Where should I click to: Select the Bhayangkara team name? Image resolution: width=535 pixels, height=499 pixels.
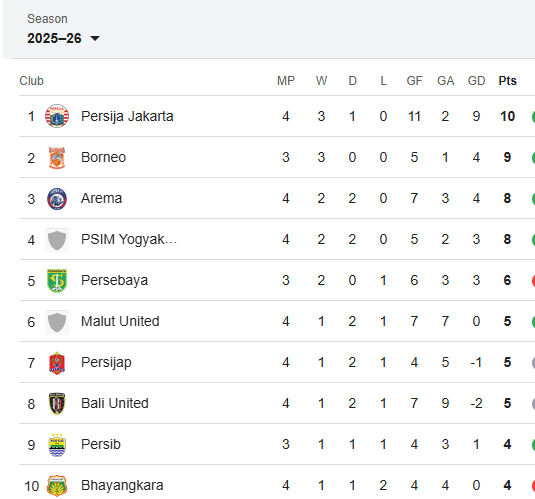[x=122, y=485]
